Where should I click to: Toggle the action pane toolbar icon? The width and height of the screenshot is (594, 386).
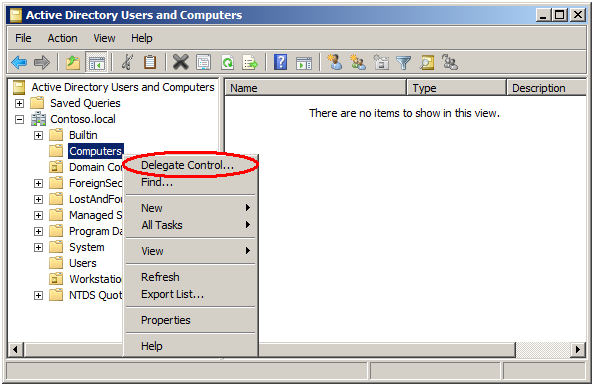click(x=304, y=63)
